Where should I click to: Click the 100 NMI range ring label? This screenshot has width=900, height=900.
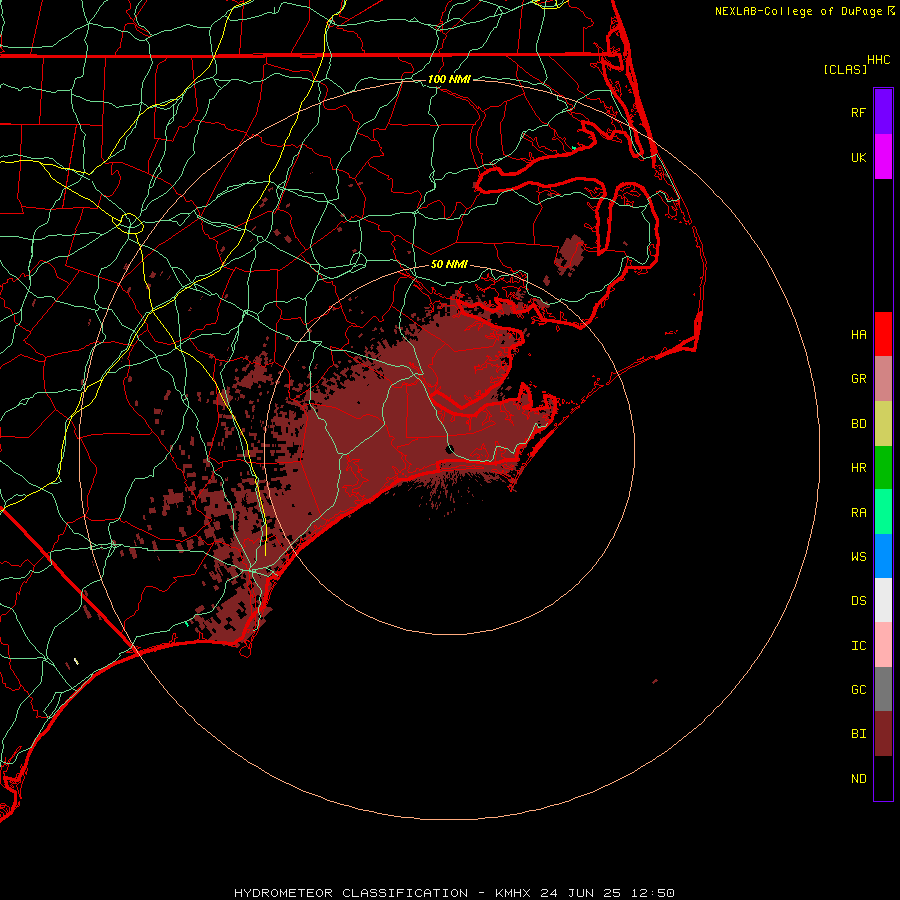449,79
